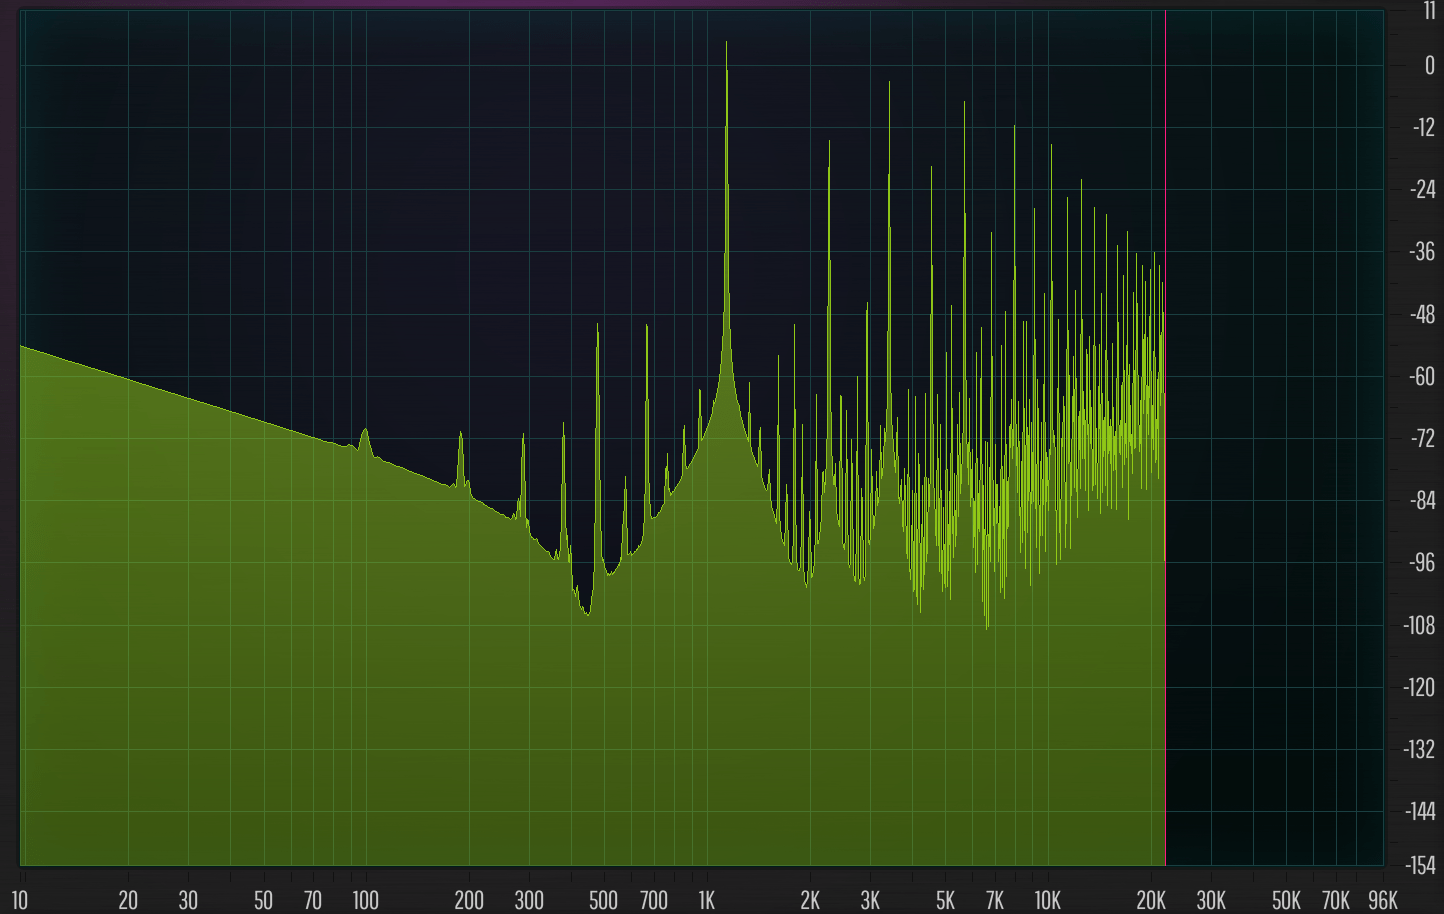The width and height of the screenshot is (1444, 914).
Task: Click the 2K frequency axis label
Action: [810, 900]
